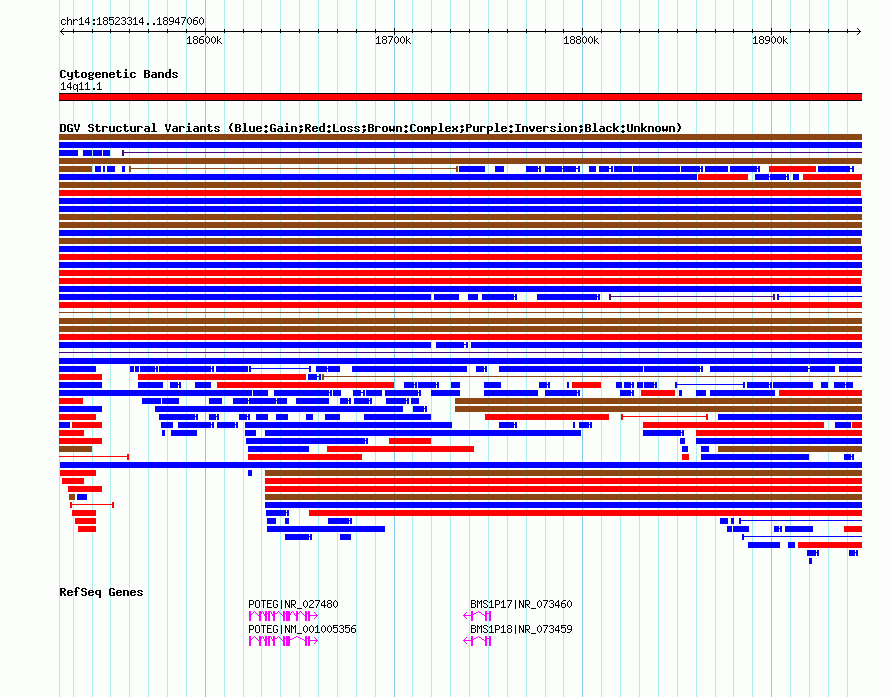Click the magenta gene glyph under BMS1P17|NR_073460
This screenshot has width=890, height=697.
pos(477,616)
